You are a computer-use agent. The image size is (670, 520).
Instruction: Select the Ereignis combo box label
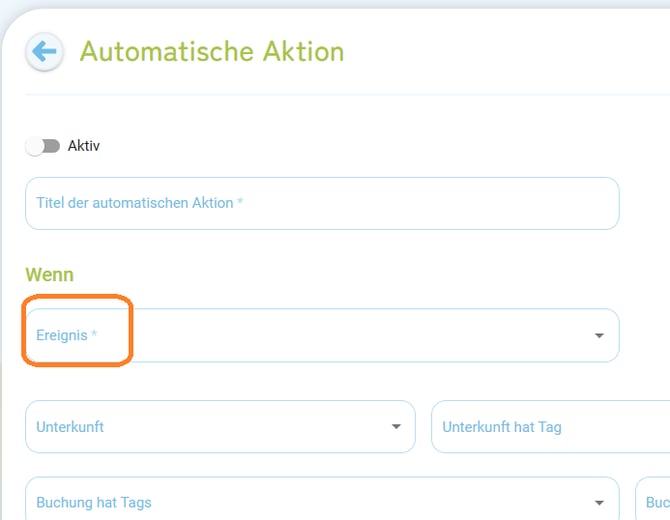point(62,336)
